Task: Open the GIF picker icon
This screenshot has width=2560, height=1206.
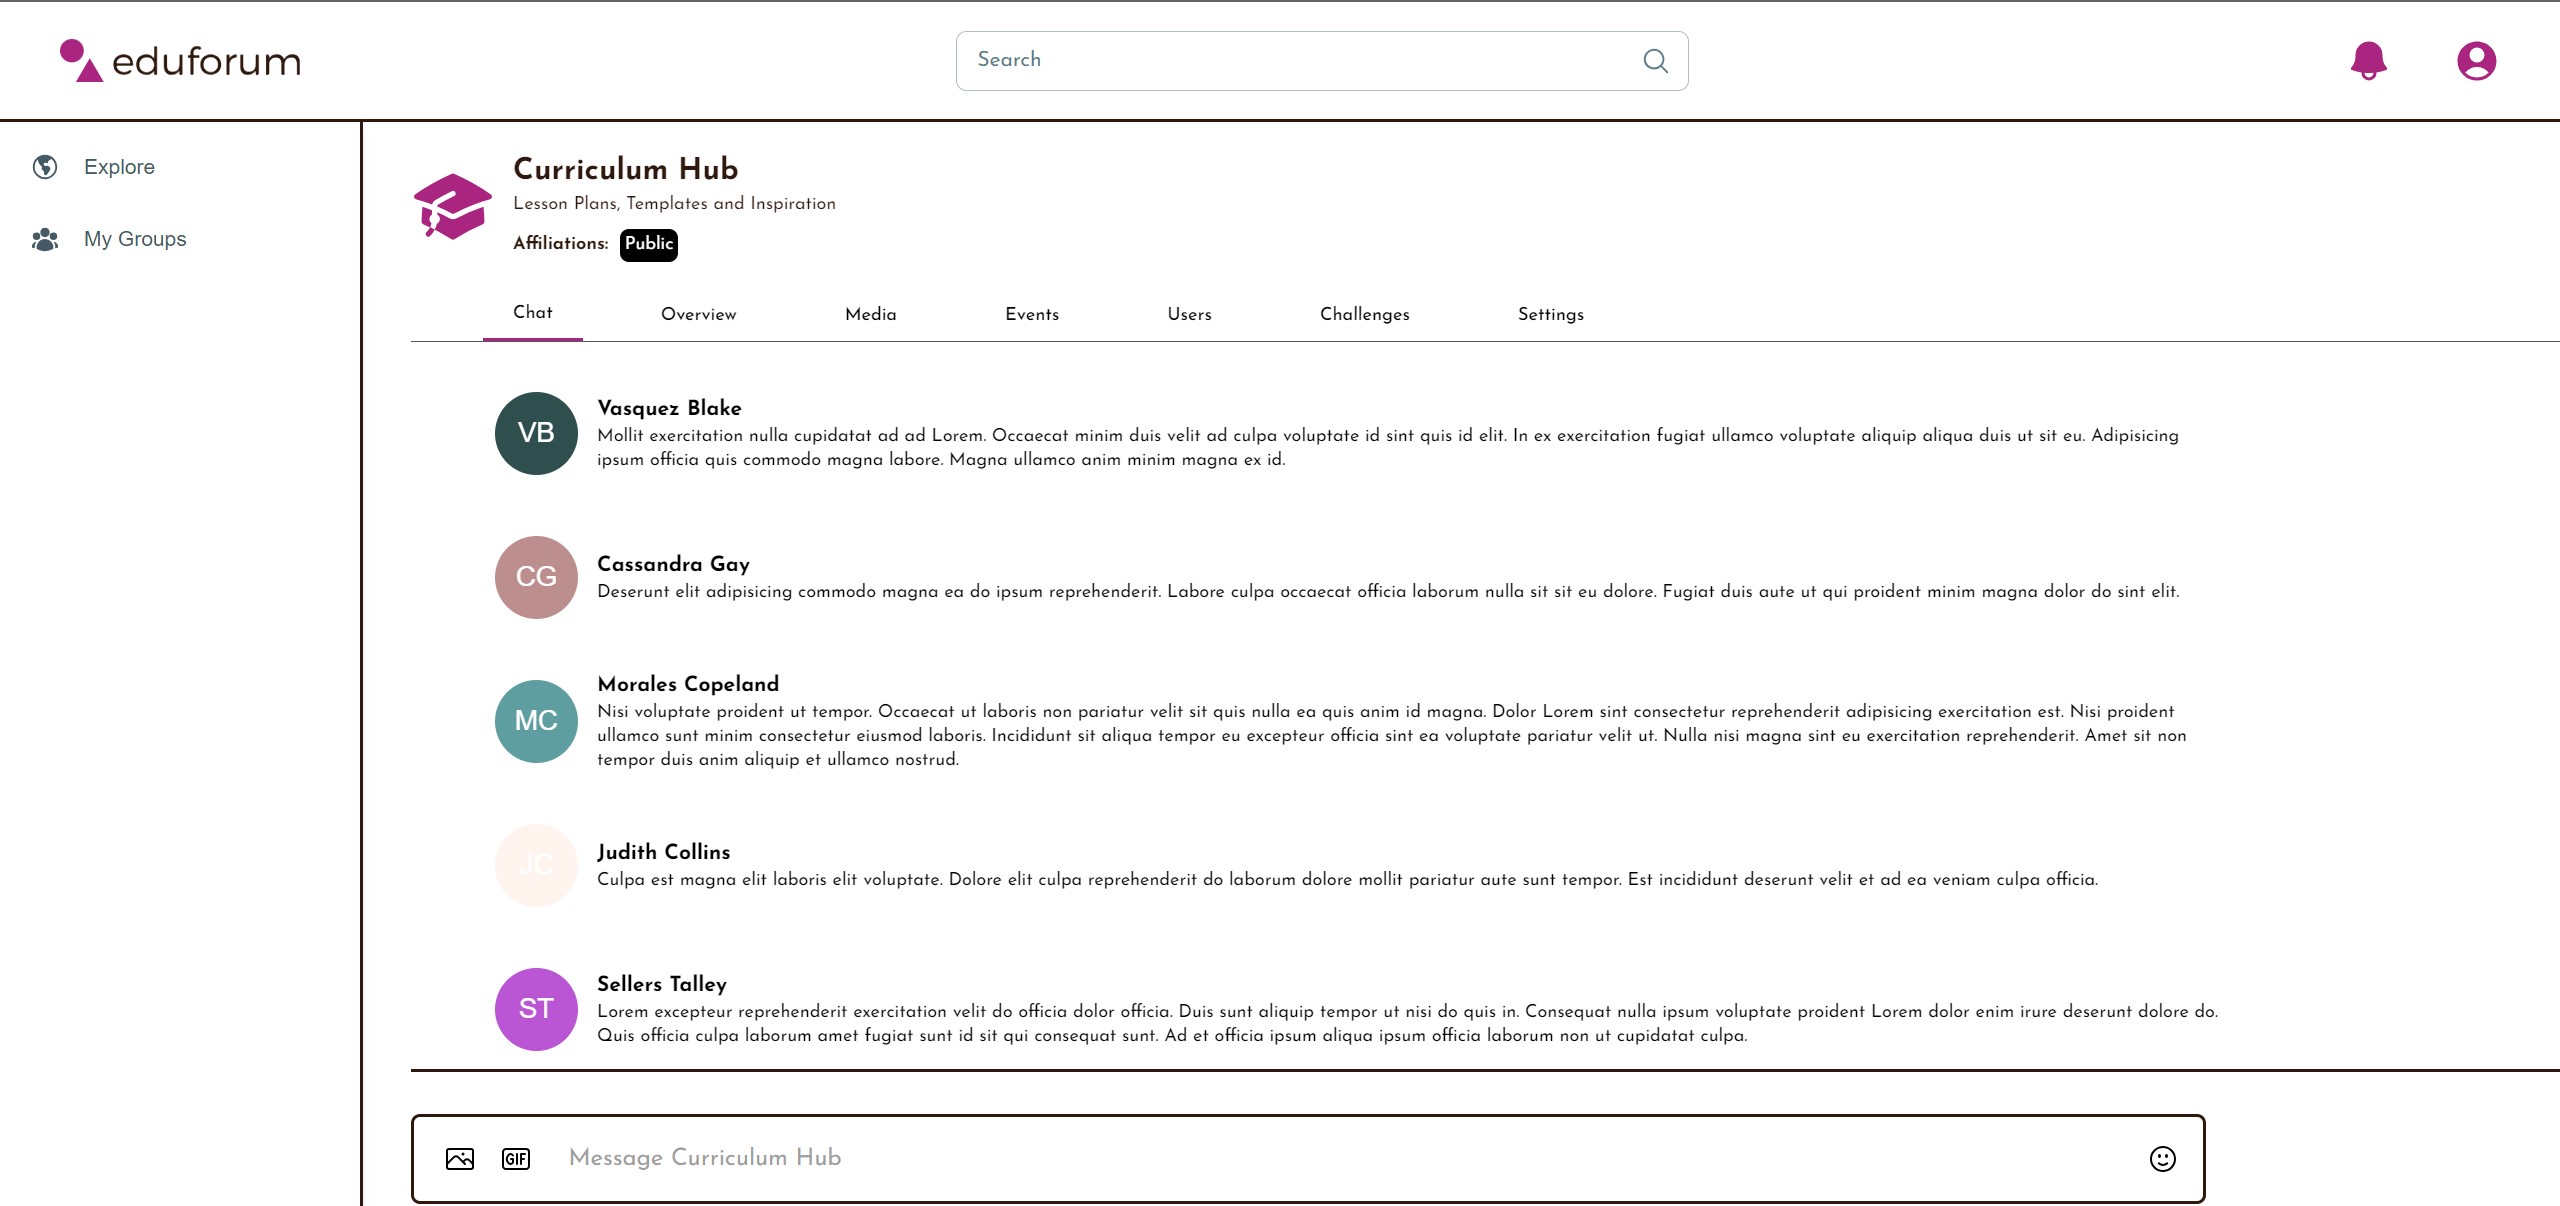Action: coord(516,1158)
